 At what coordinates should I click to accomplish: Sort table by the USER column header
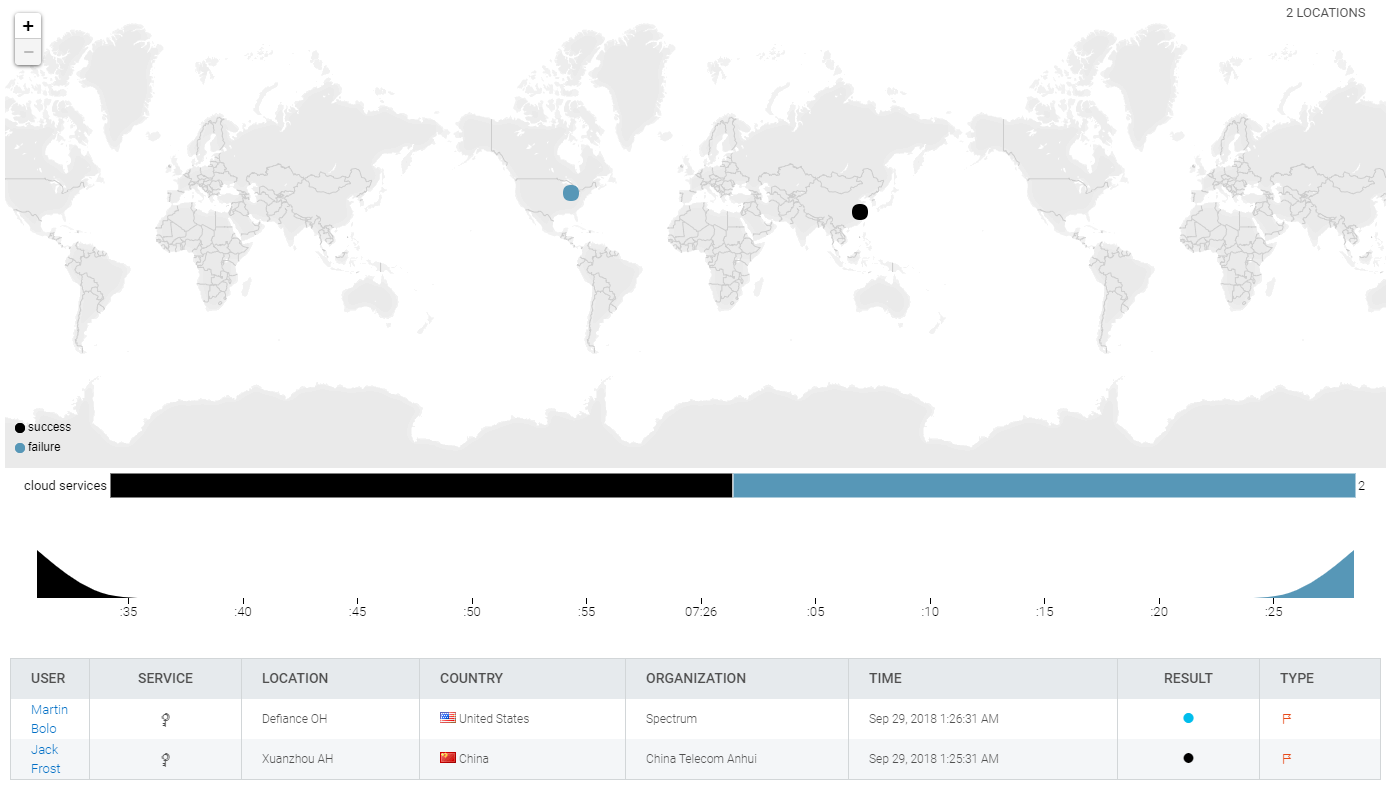(x=48, y=678)
